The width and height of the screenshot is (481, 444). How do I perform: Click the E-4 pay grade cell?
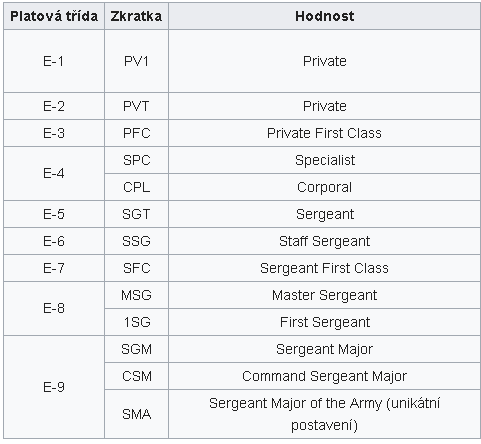pos(54,173)
